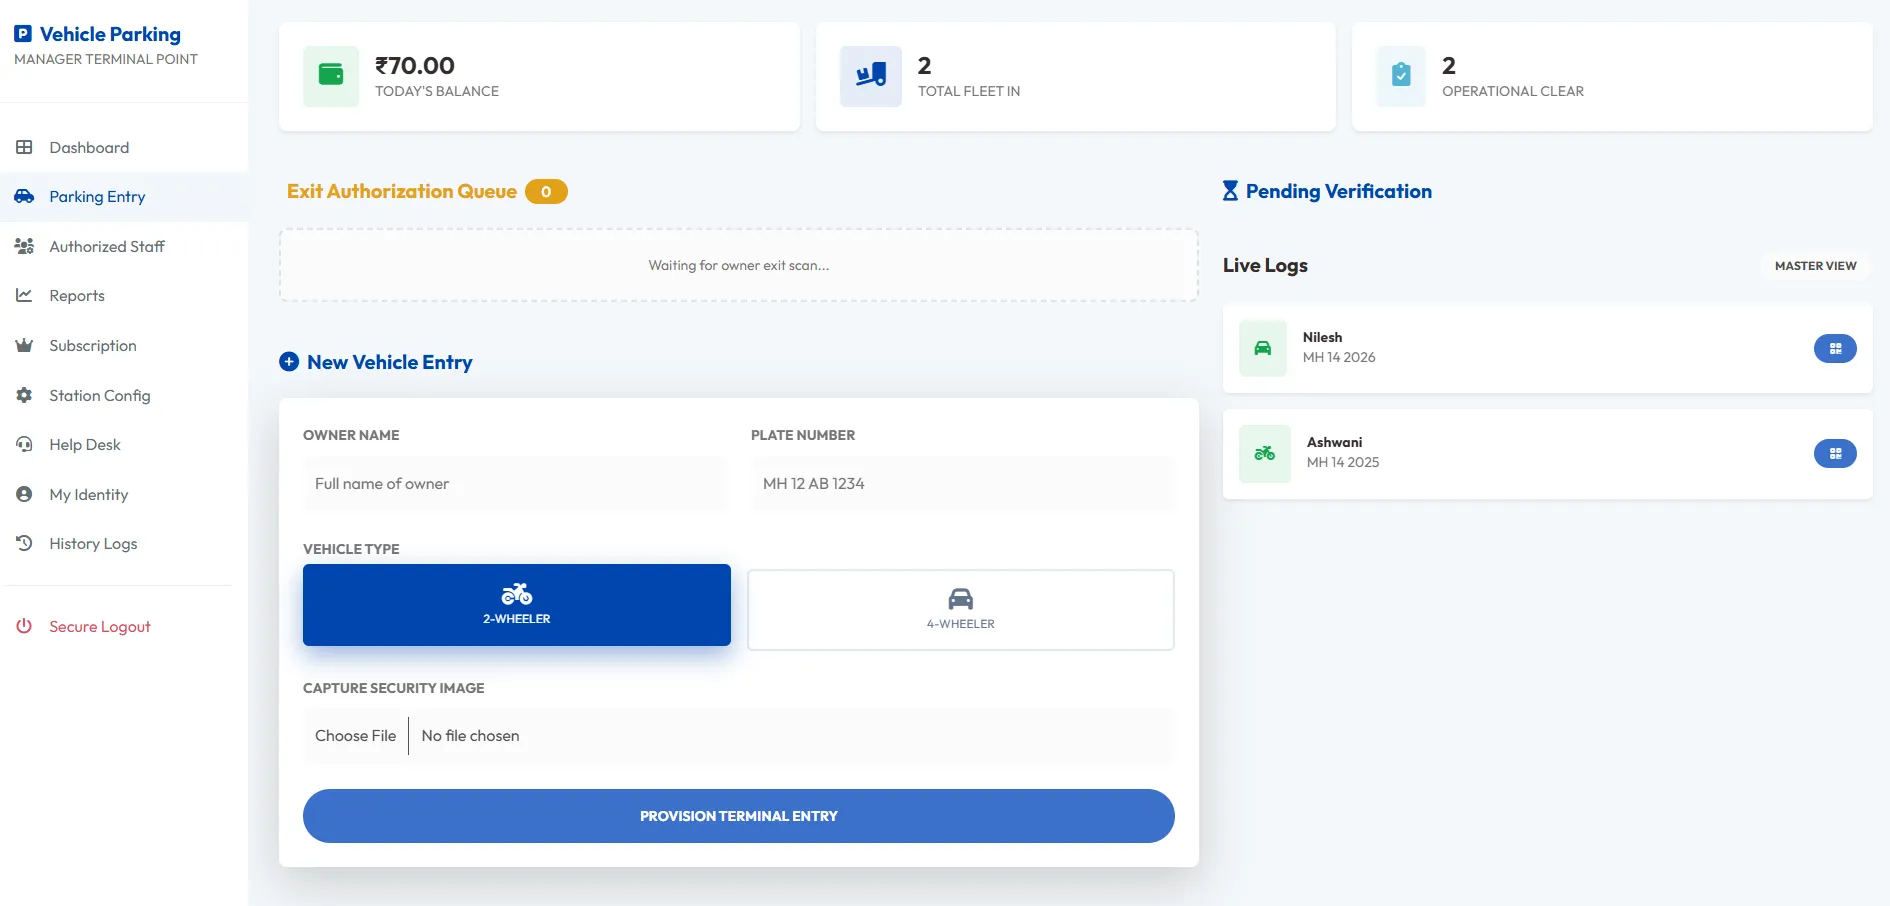Click the Master View button
The height and width of the screenshot is (906, 1890).
click(1814, 266)
